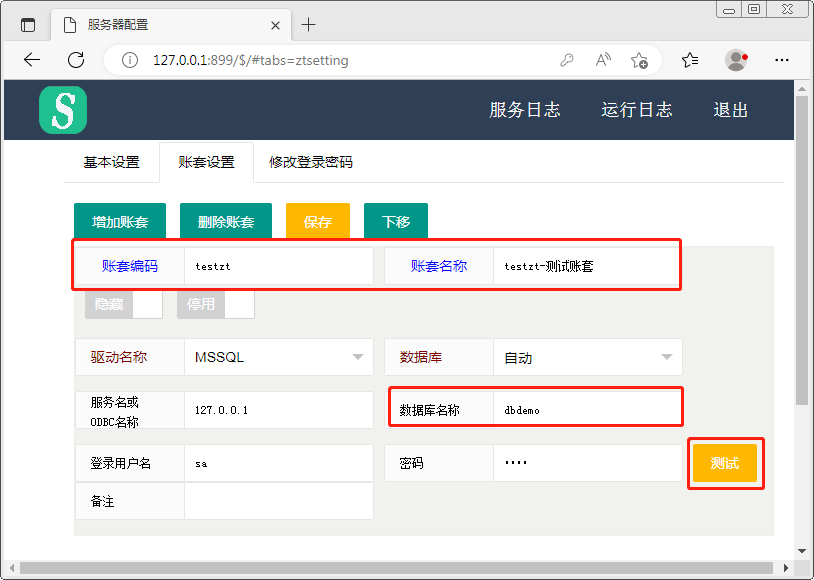Expand the 数据库 自动 dropdown
814x580 pixels.
(666, 357)
